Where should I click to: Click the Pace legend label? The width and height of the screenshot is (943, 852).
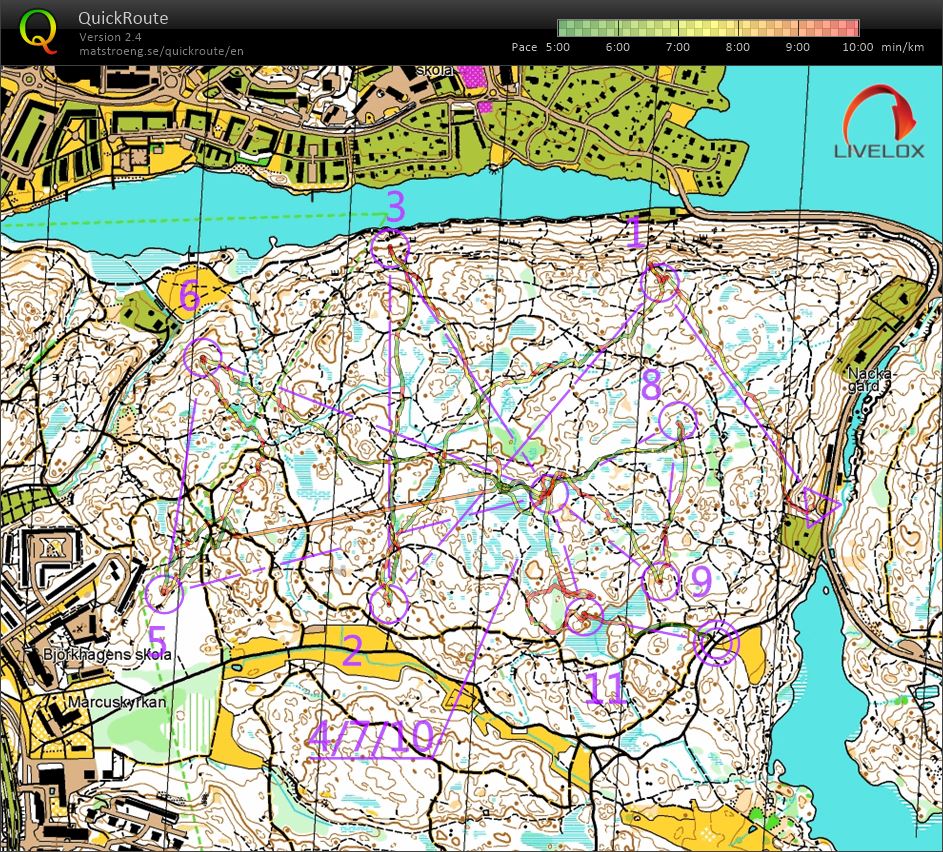[x=524, y=47]
